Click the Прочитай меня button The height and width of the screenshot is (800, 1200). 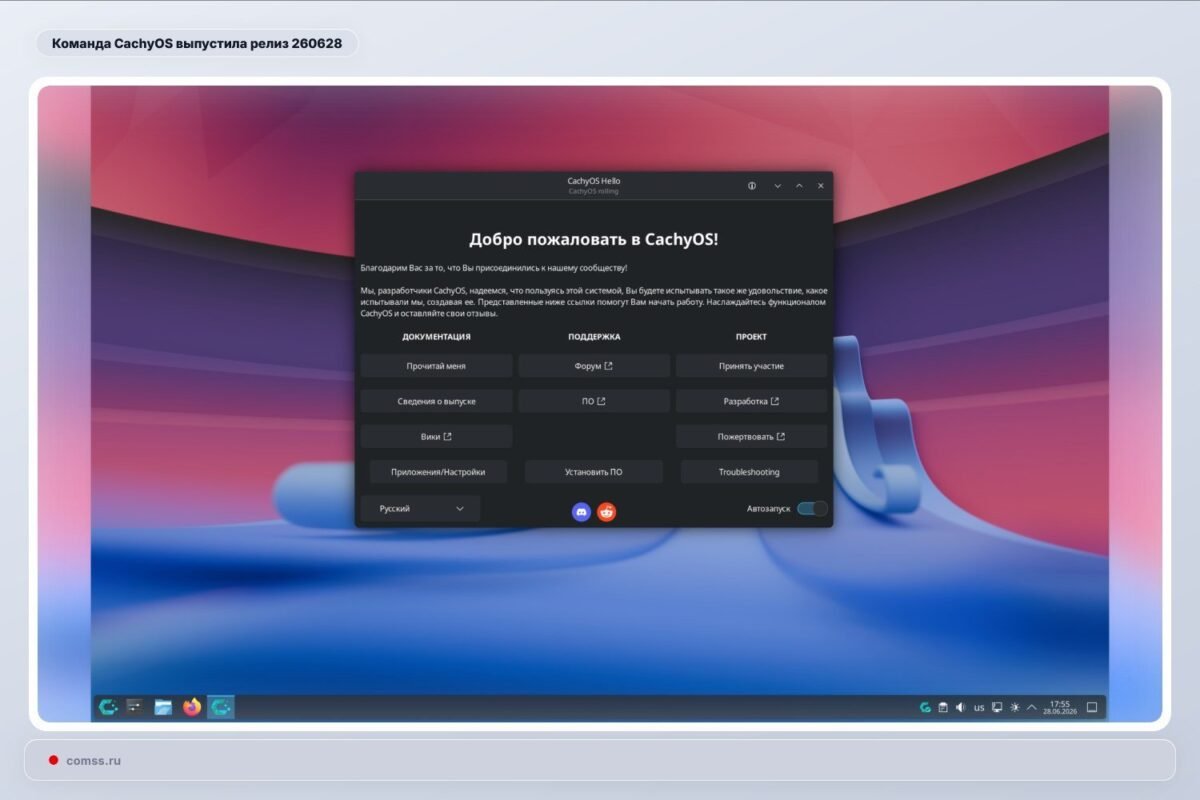(436, 366)
